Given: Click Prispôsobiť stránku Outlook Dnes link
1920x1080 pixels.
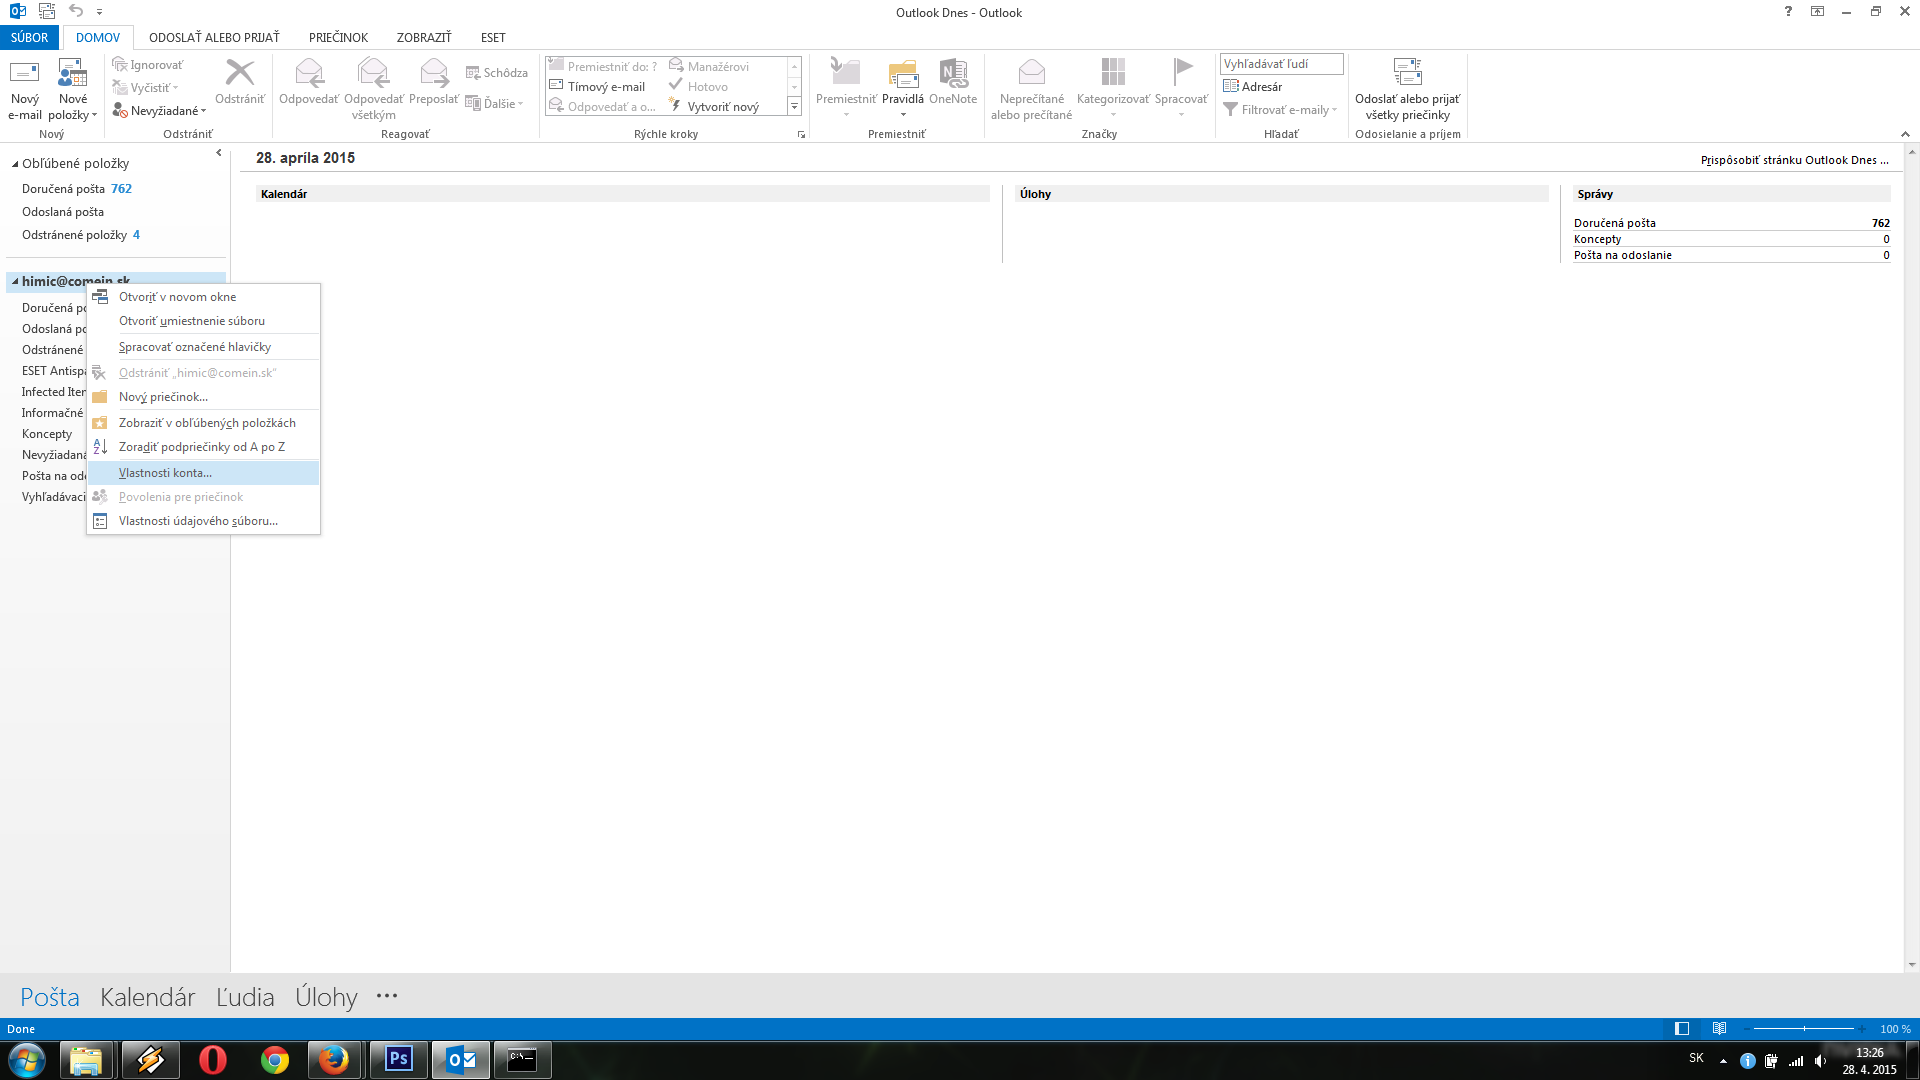Looking at the screenshot, I should coord(1795,160).
